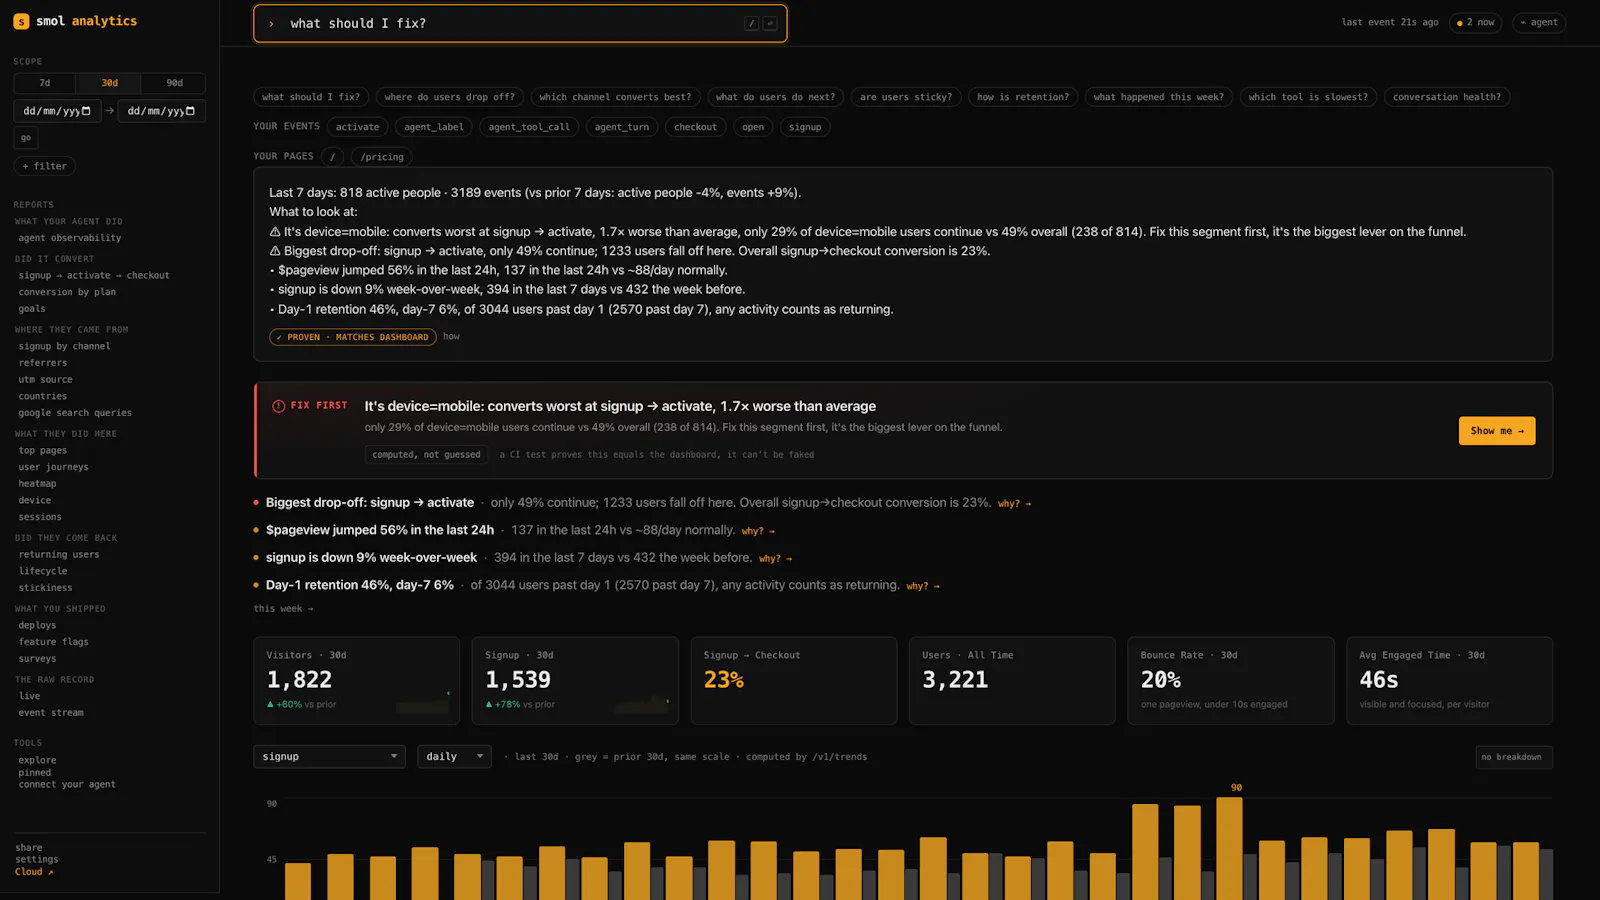Open the pinned tool
The image size is (1600, 900).
pos(34,773)
